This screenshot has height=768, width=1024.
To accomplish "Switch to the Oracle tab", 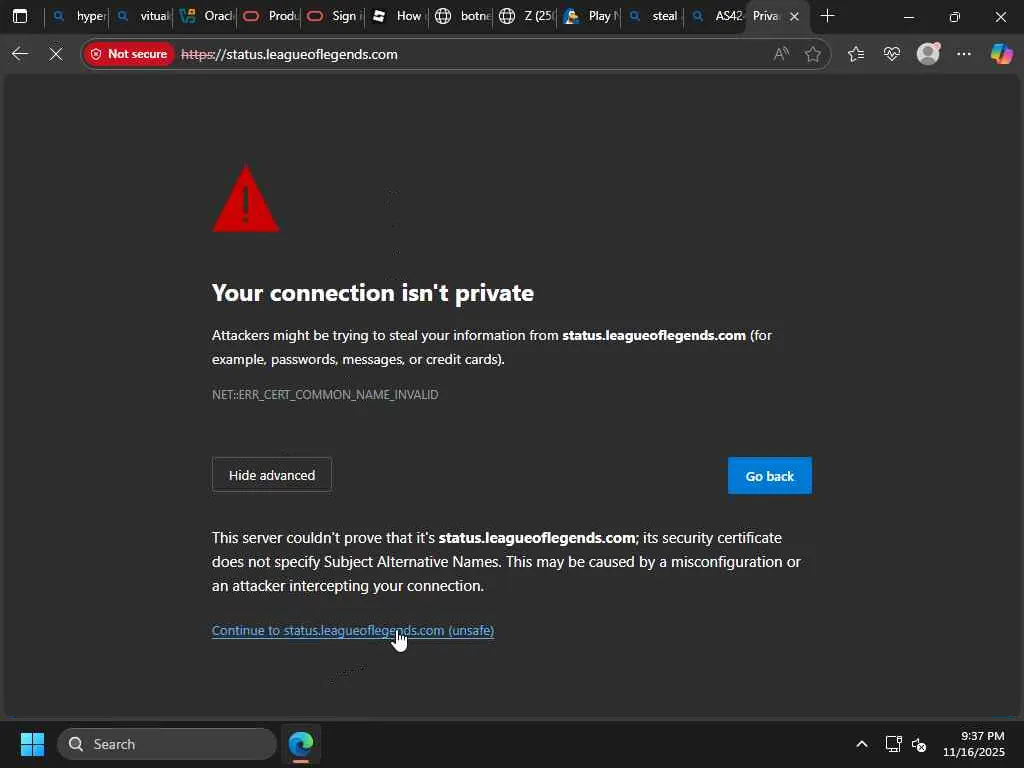I will [206, 16].
